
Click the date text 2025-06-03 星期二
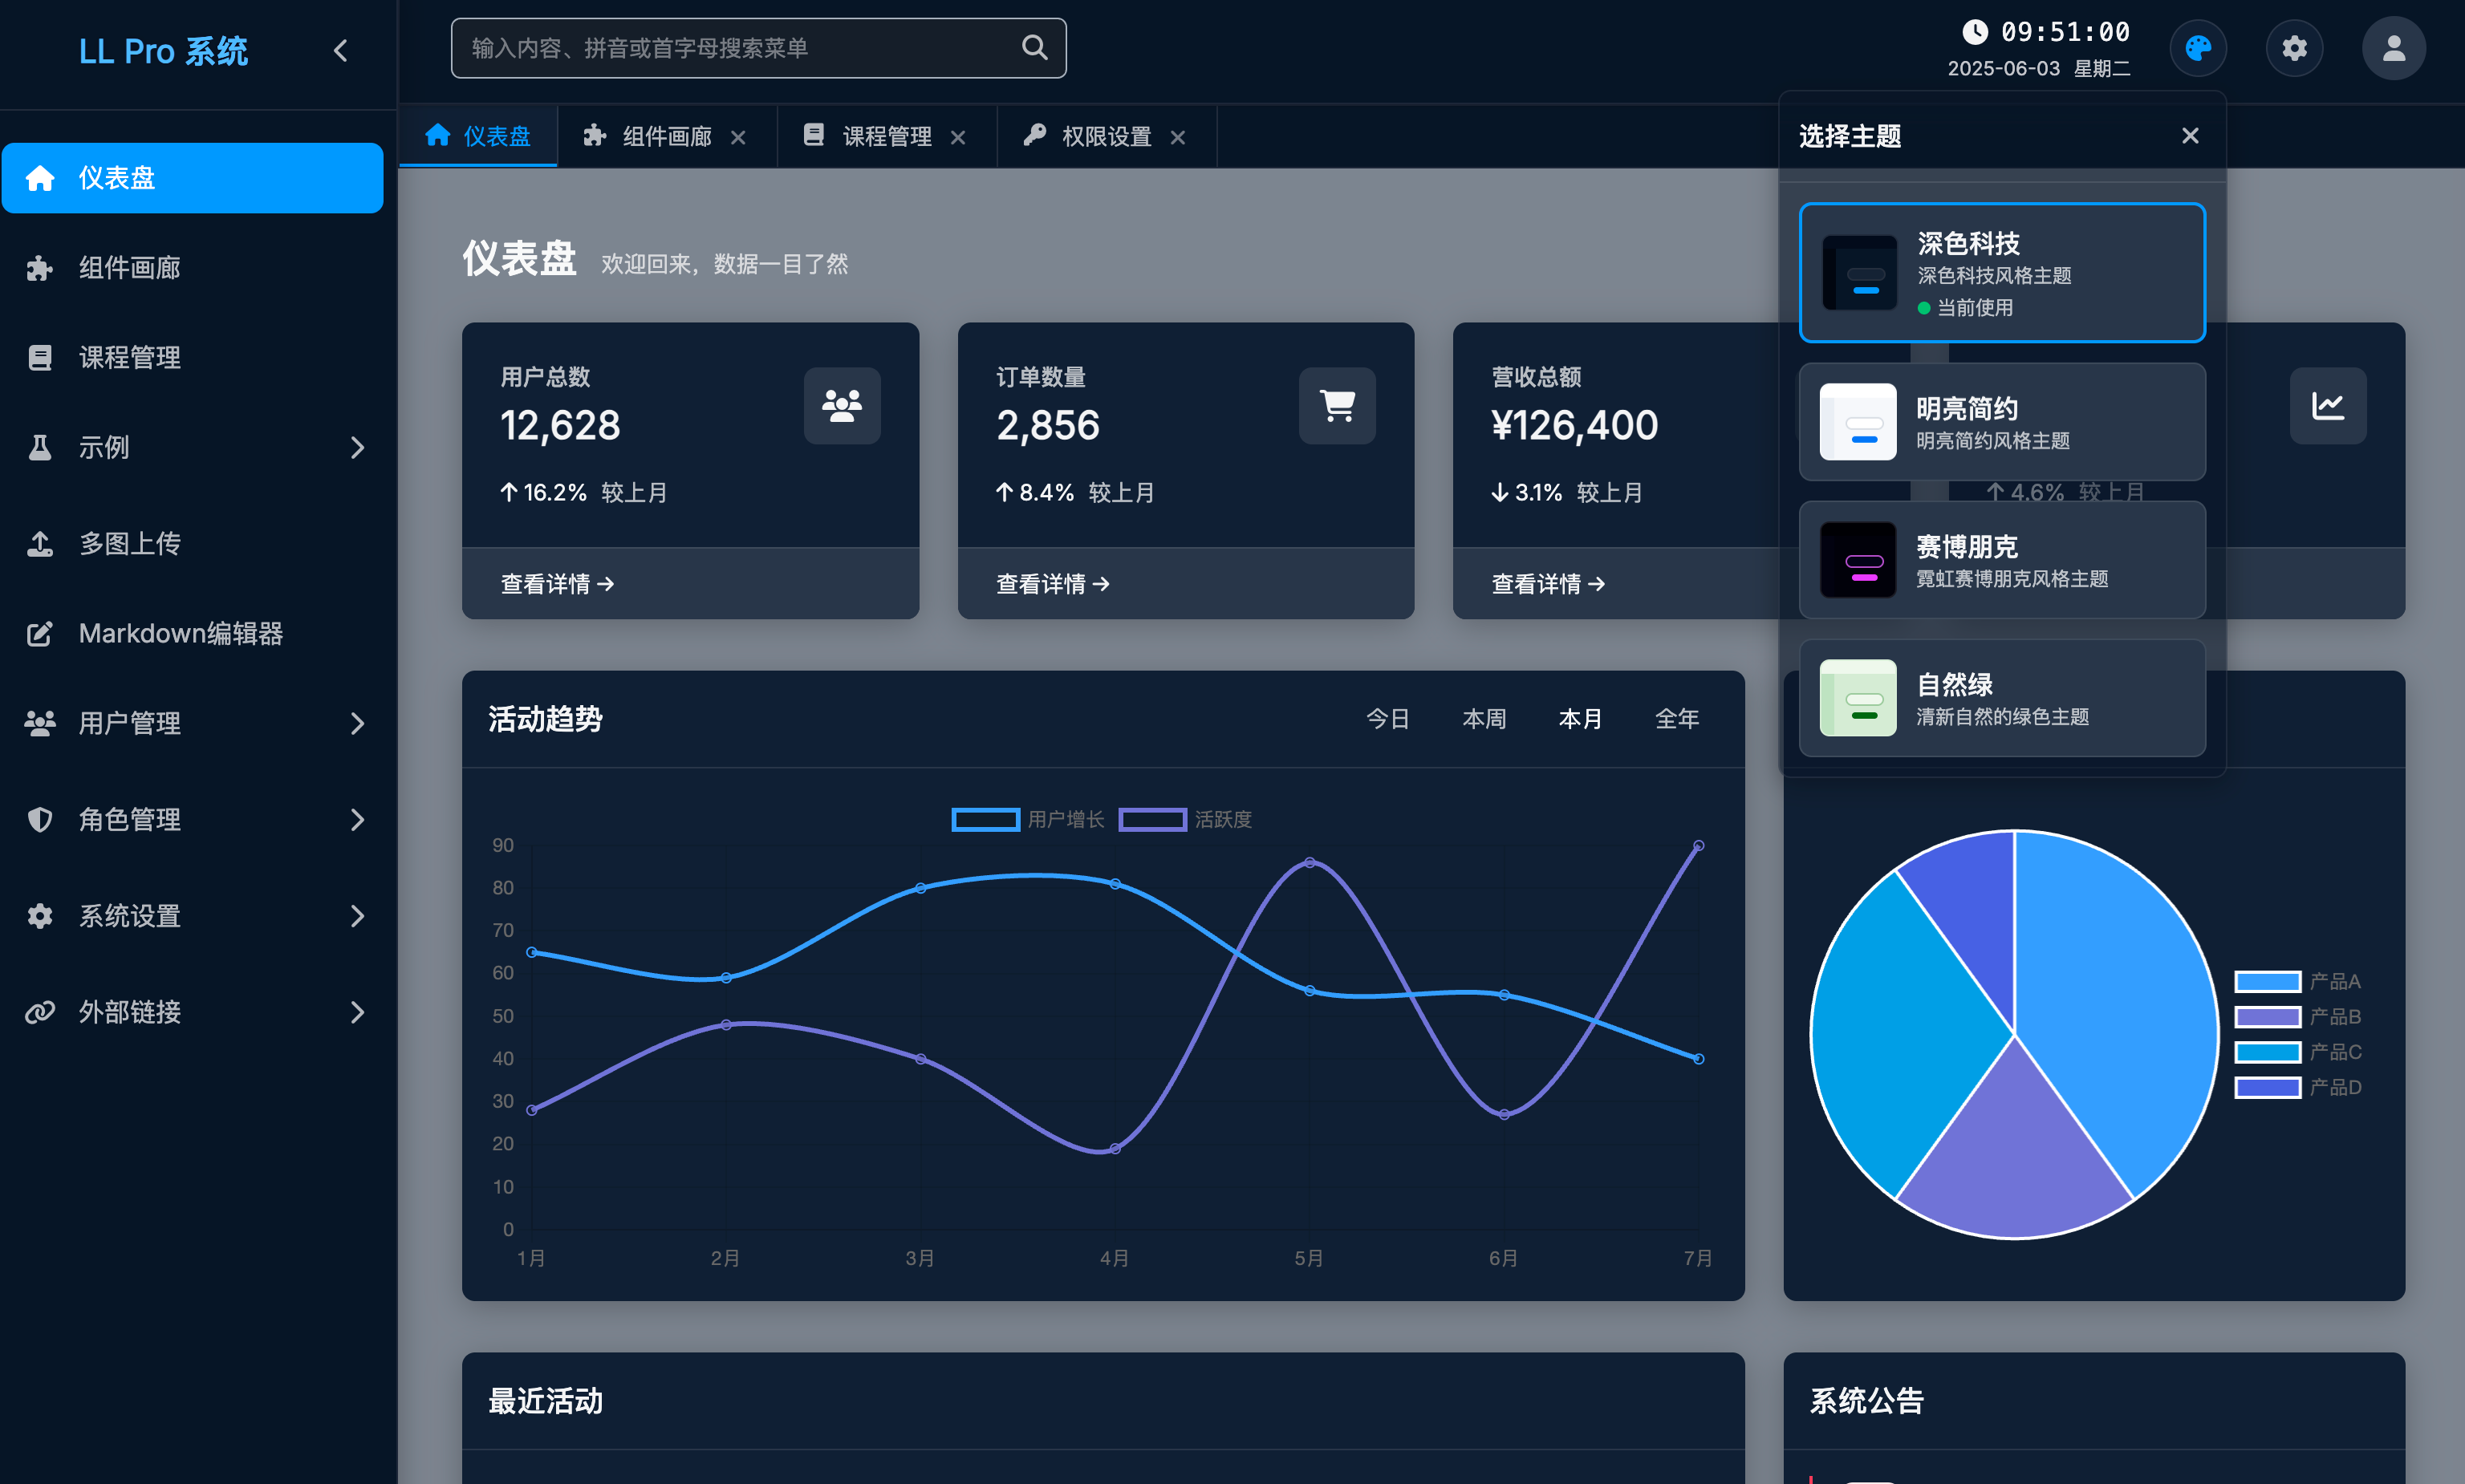pos(2038,69)
